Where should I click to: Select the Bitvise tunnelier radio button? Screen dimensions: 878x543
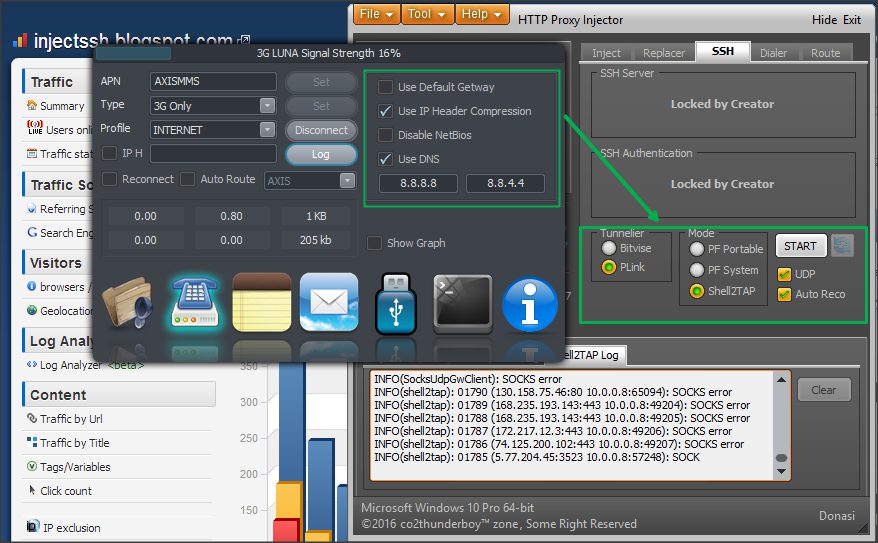[x=609, y=248]
